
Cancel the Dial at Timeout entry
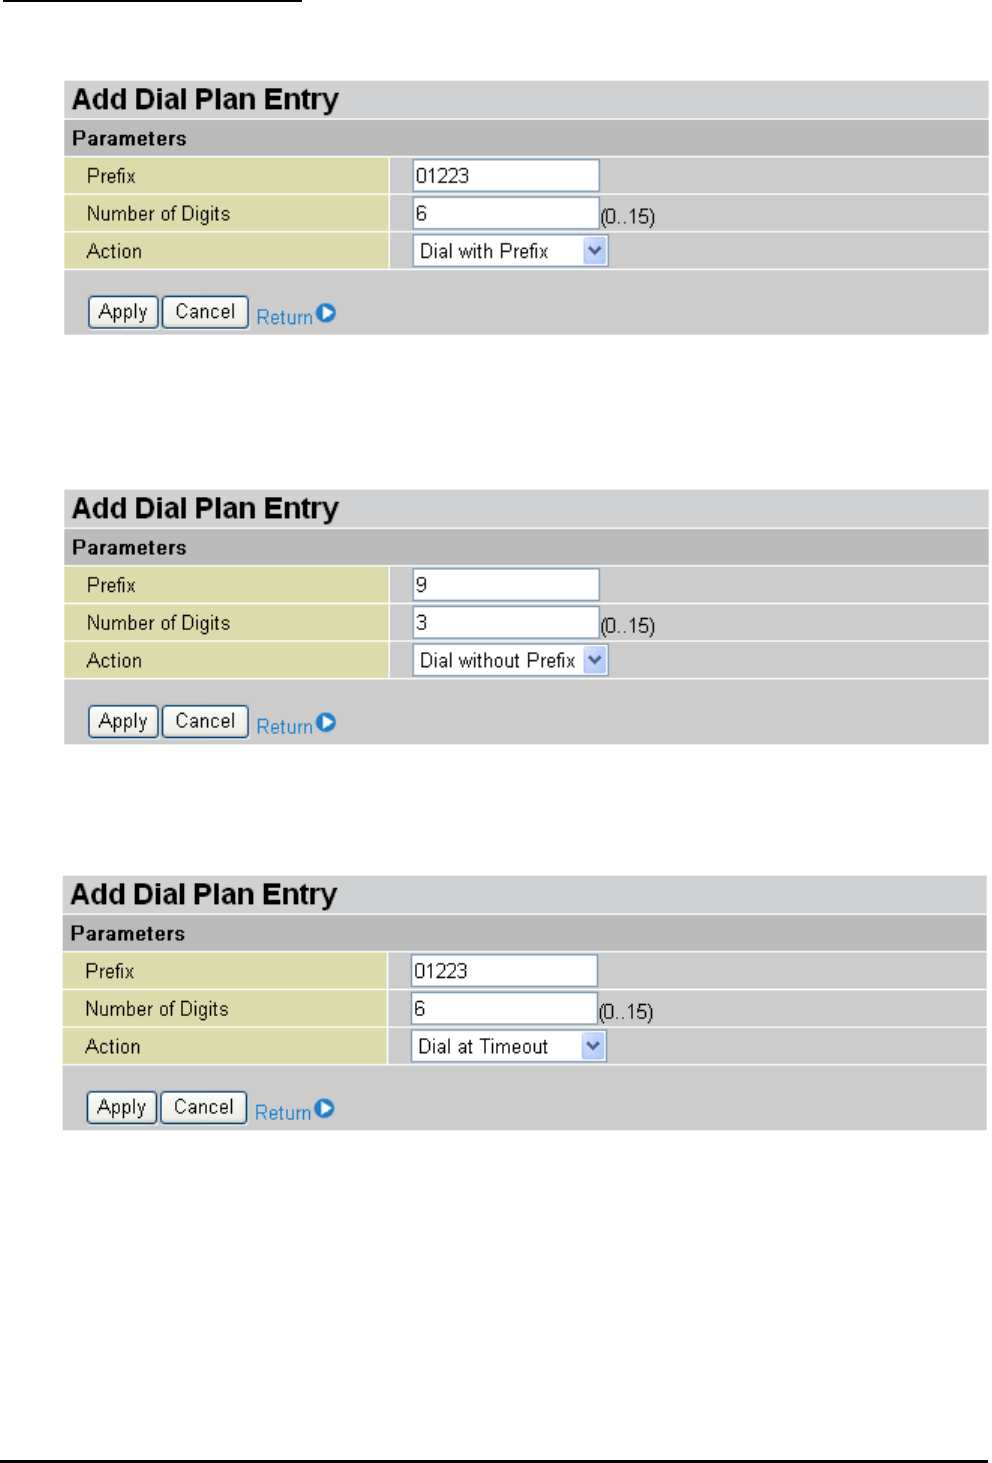click(203, 1107)
